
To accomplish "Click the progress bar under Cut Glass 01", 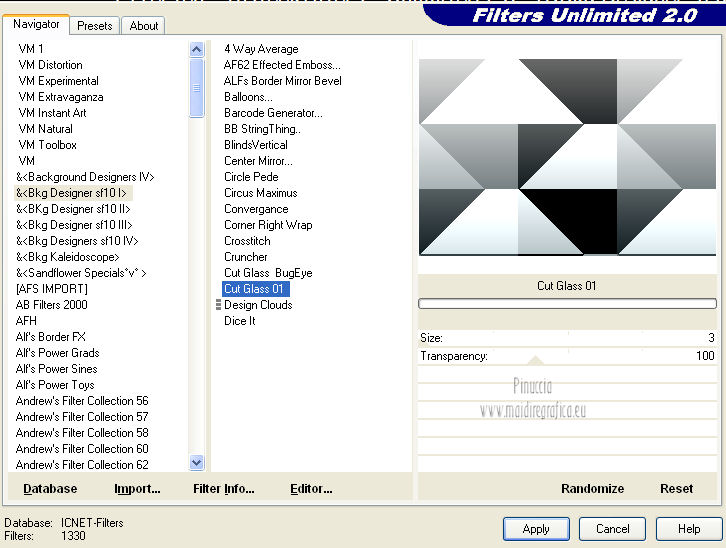I will (567, 304).
